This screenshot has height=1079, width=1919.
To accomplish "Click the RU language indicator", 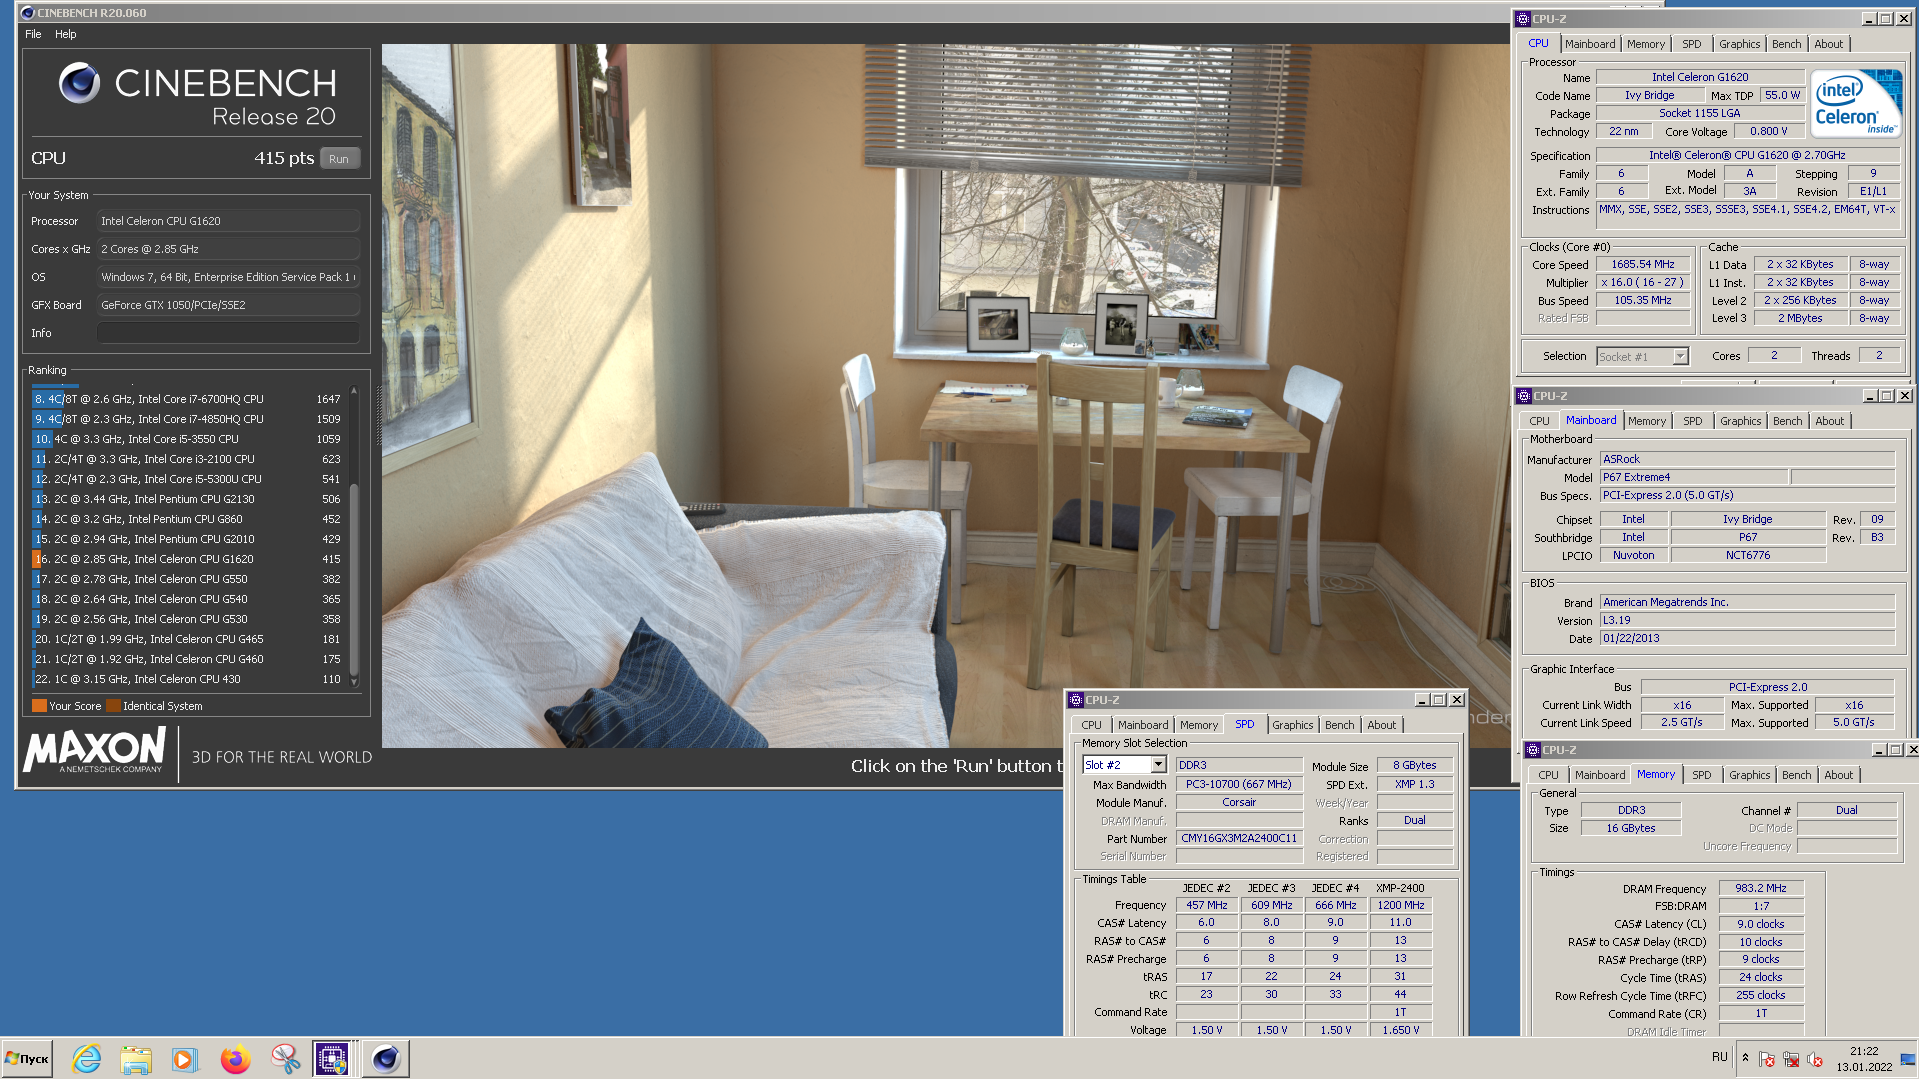I will point(1720,1057).
